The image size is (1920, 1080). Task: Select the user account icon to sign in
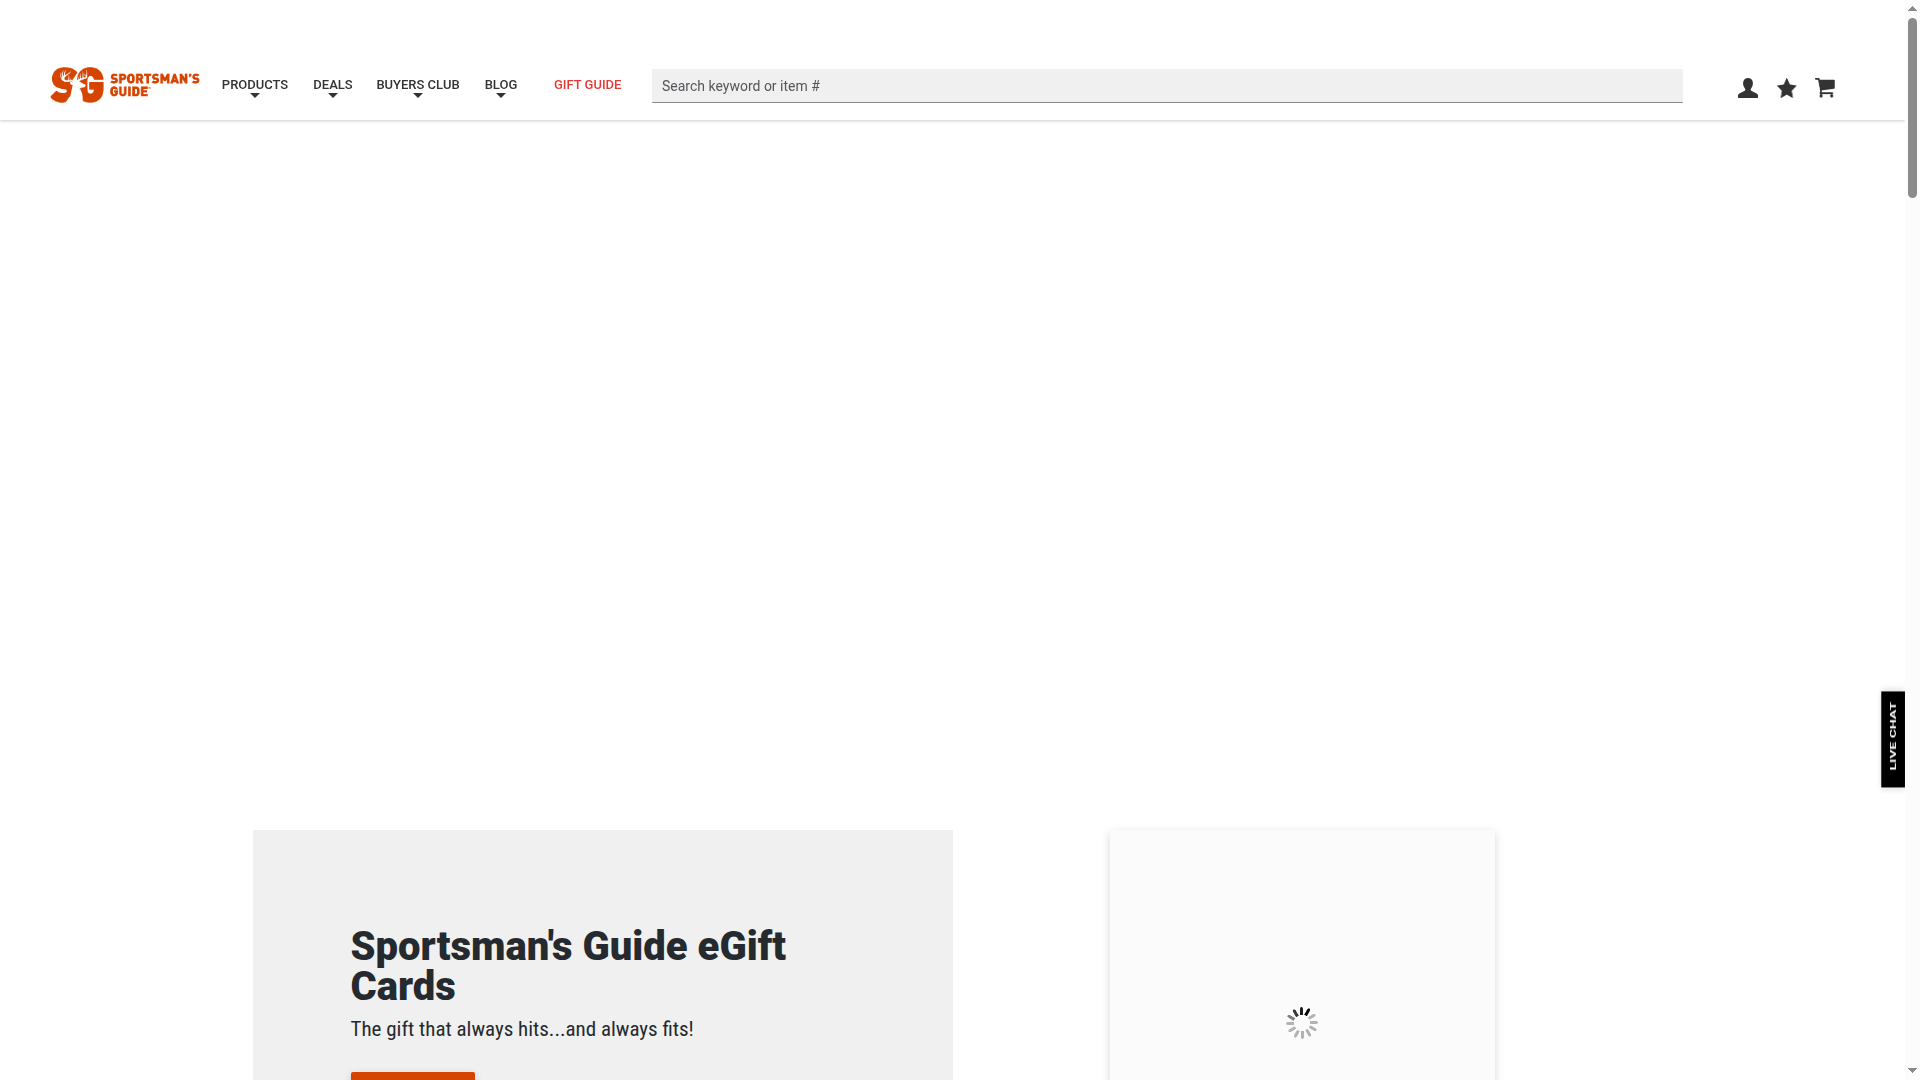click(x=1748, y=88)
